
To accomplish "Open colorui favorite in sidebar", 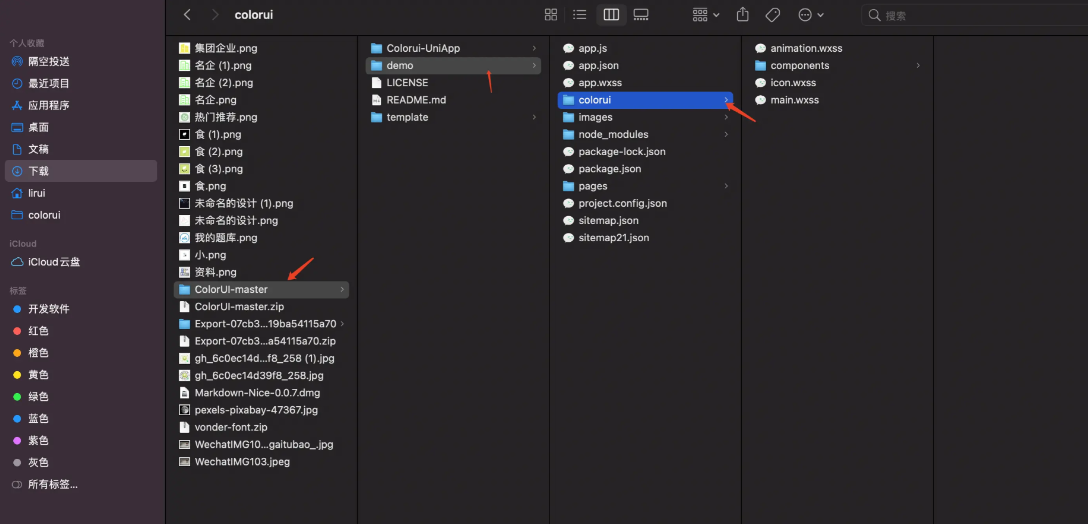I will click(82, 215).
